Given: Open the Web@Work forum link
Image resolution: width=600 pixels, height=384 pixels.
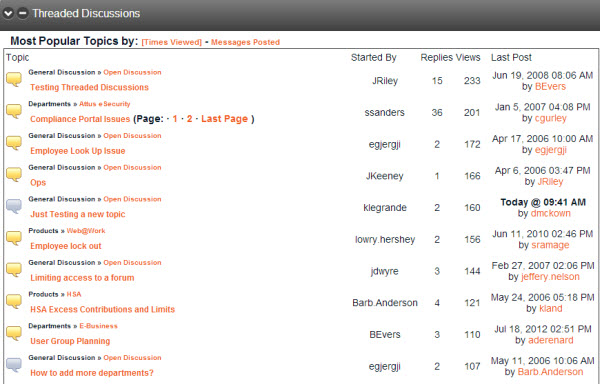Looking at the screenshot, I should pyautogui.click(x=86, y=231).
